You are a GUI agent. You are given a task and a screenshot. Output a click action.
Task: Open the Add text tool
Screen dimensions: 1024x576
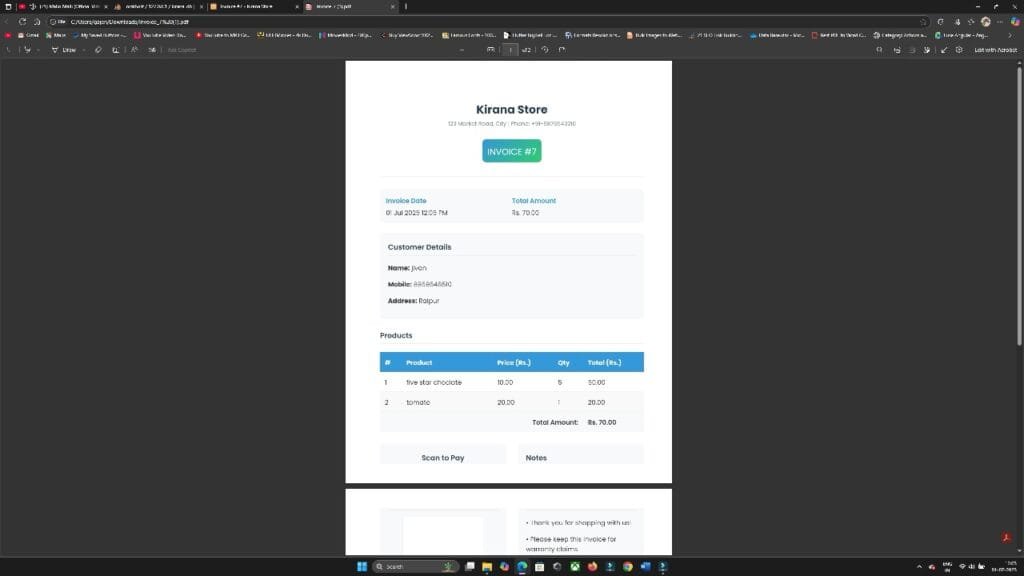pos(115,49)
